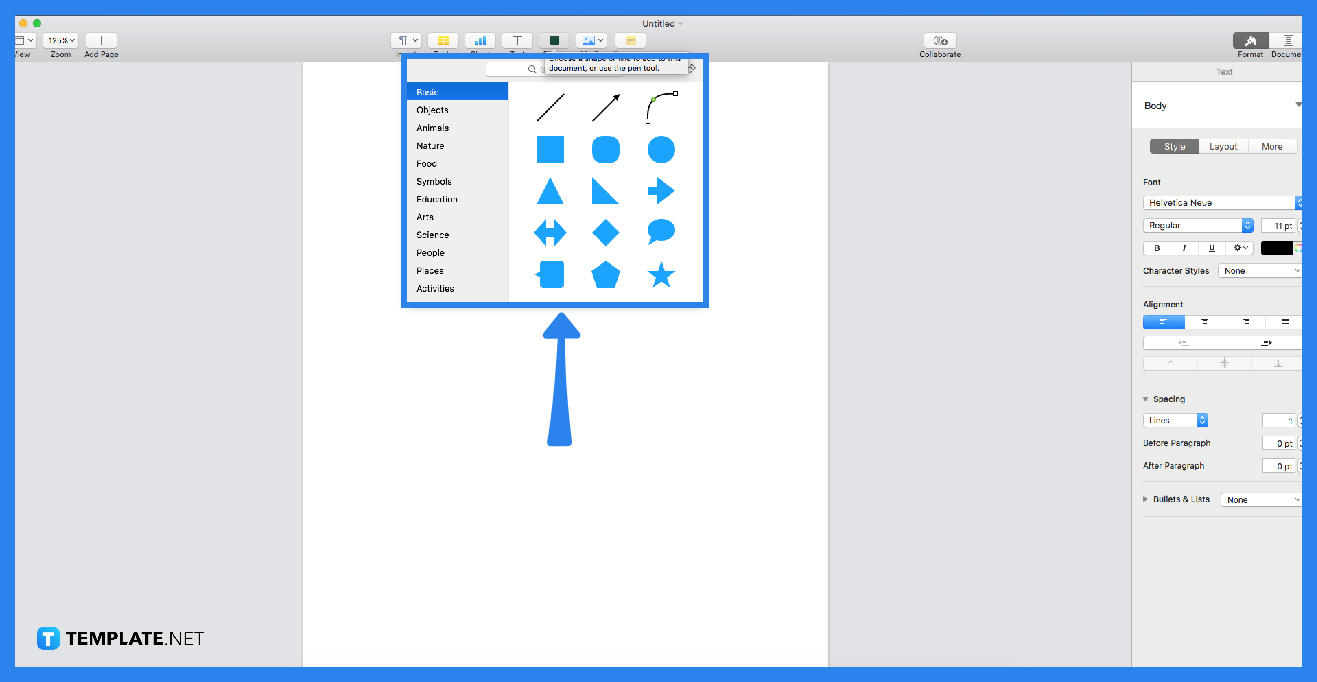Choose the speech bubble shape
Screen dimensions: 1317x682
click(x=661, y=232)
